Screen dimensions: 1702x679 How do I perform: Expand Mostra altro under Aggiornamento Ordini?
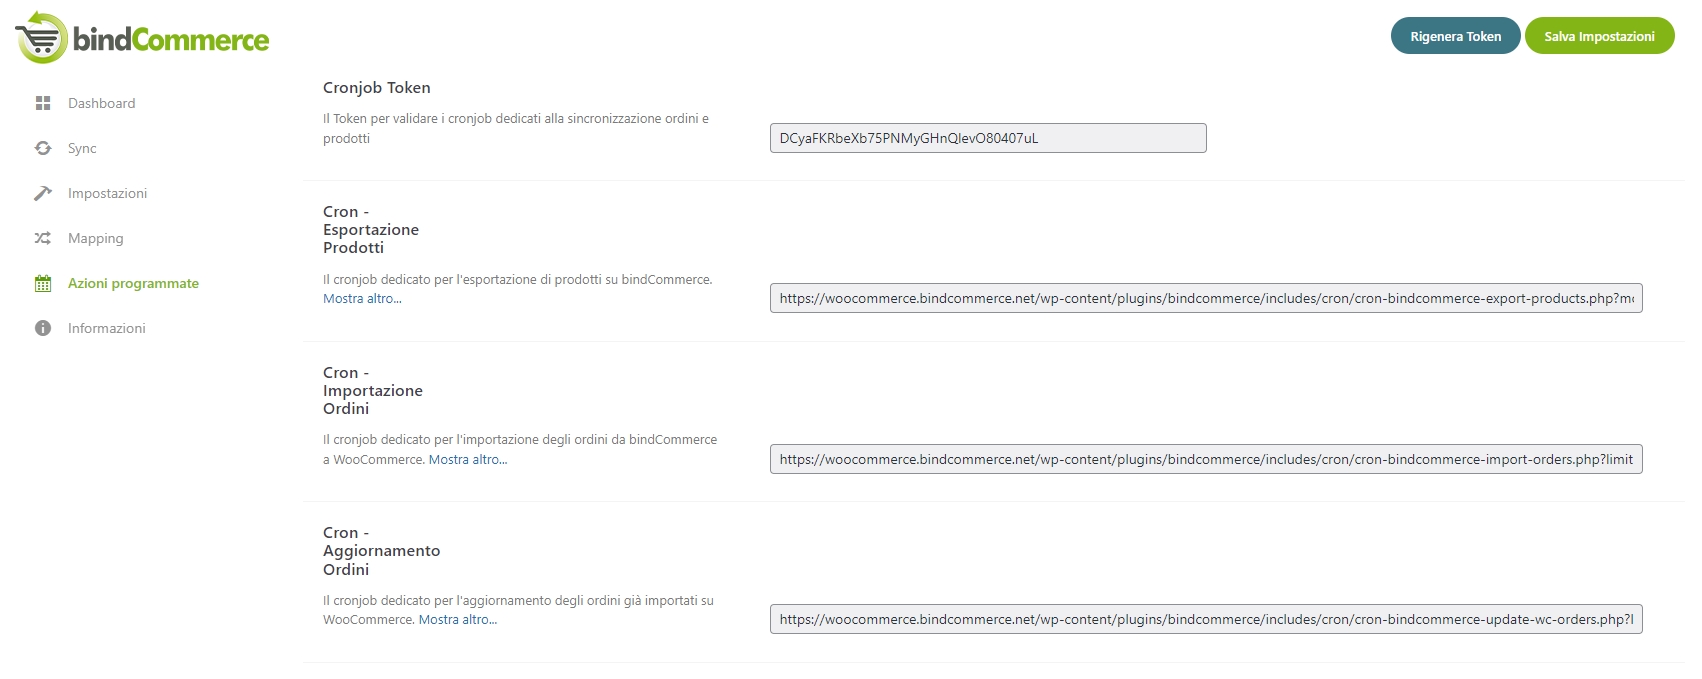[458, 620]
